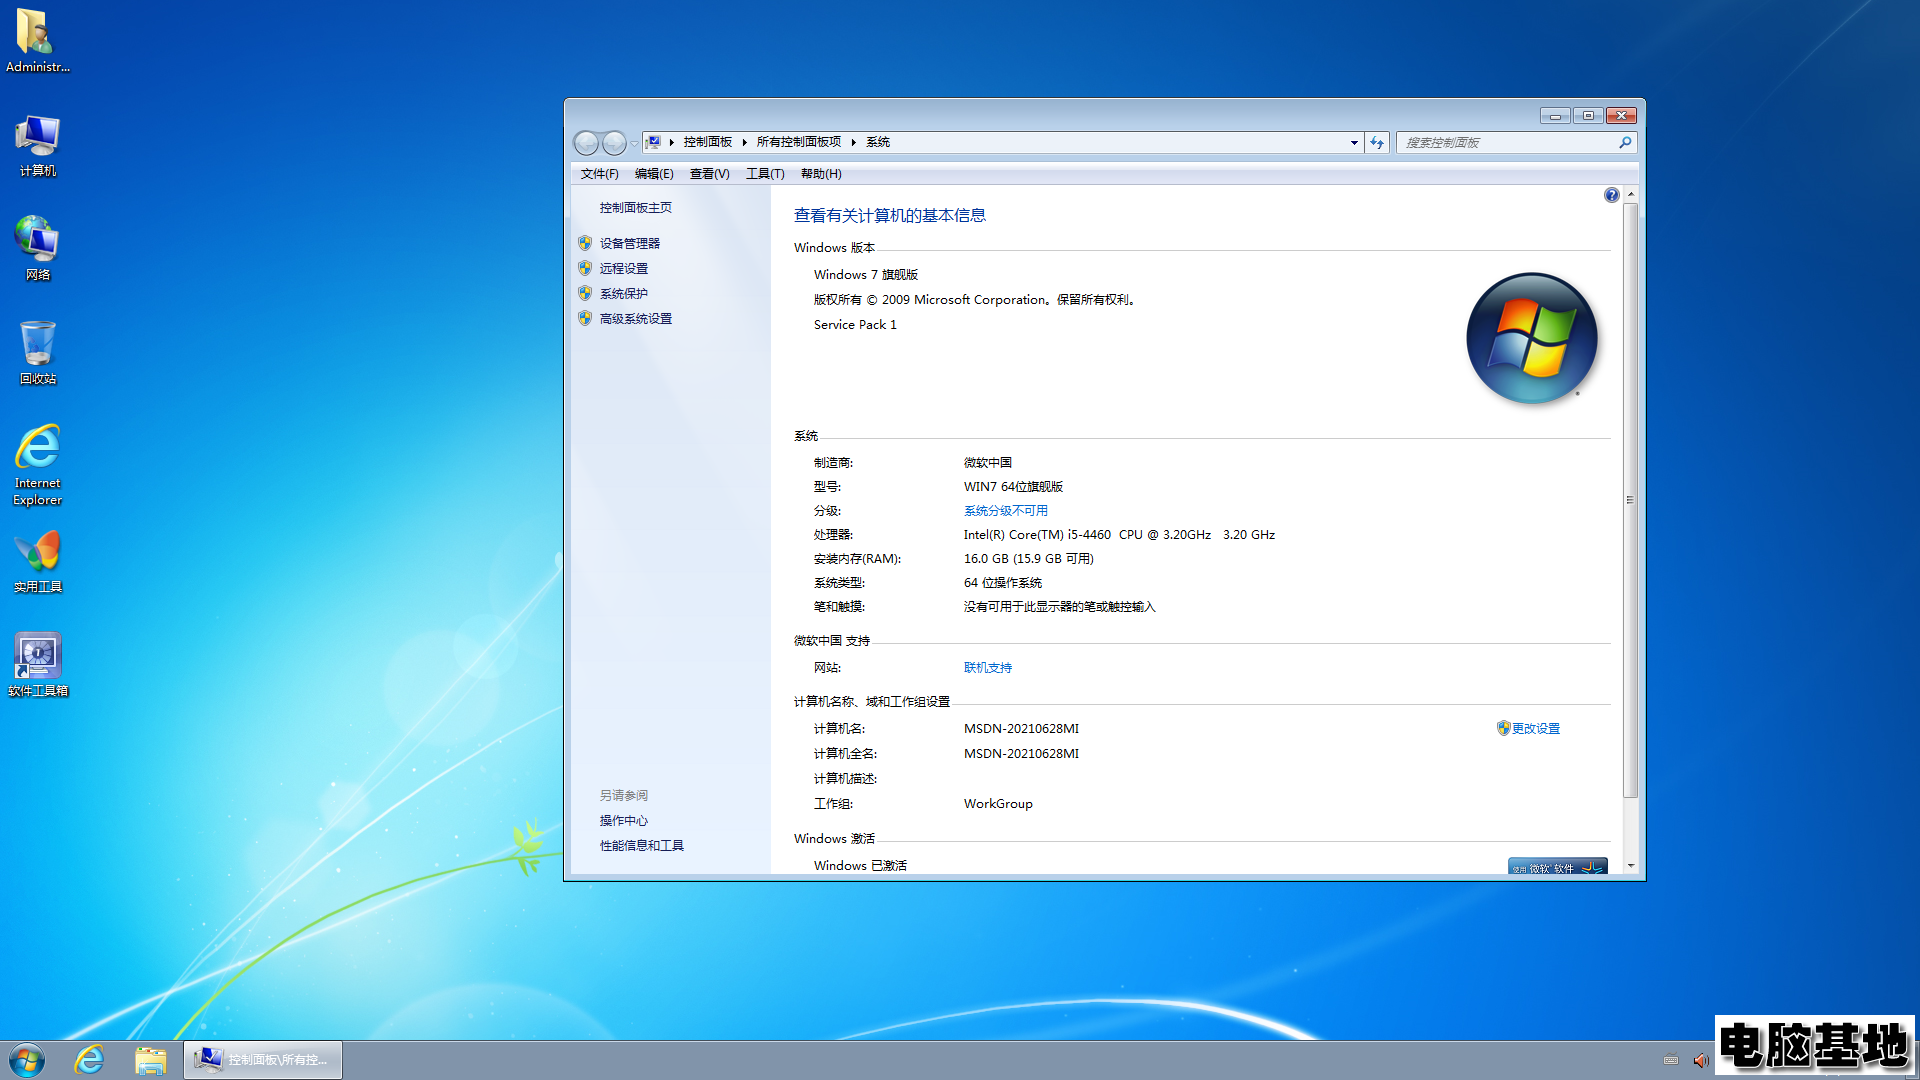Click 系统分级不可用 rating link

click(1005, 510)
